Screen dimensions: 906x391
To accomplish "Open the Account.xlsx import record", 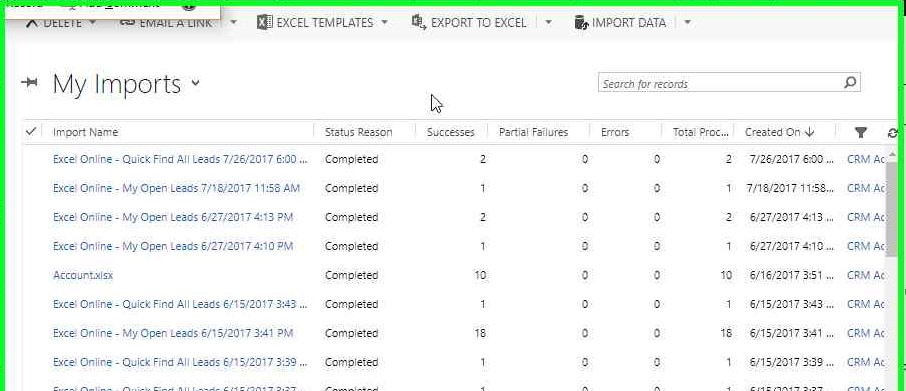I will point(83,275).
